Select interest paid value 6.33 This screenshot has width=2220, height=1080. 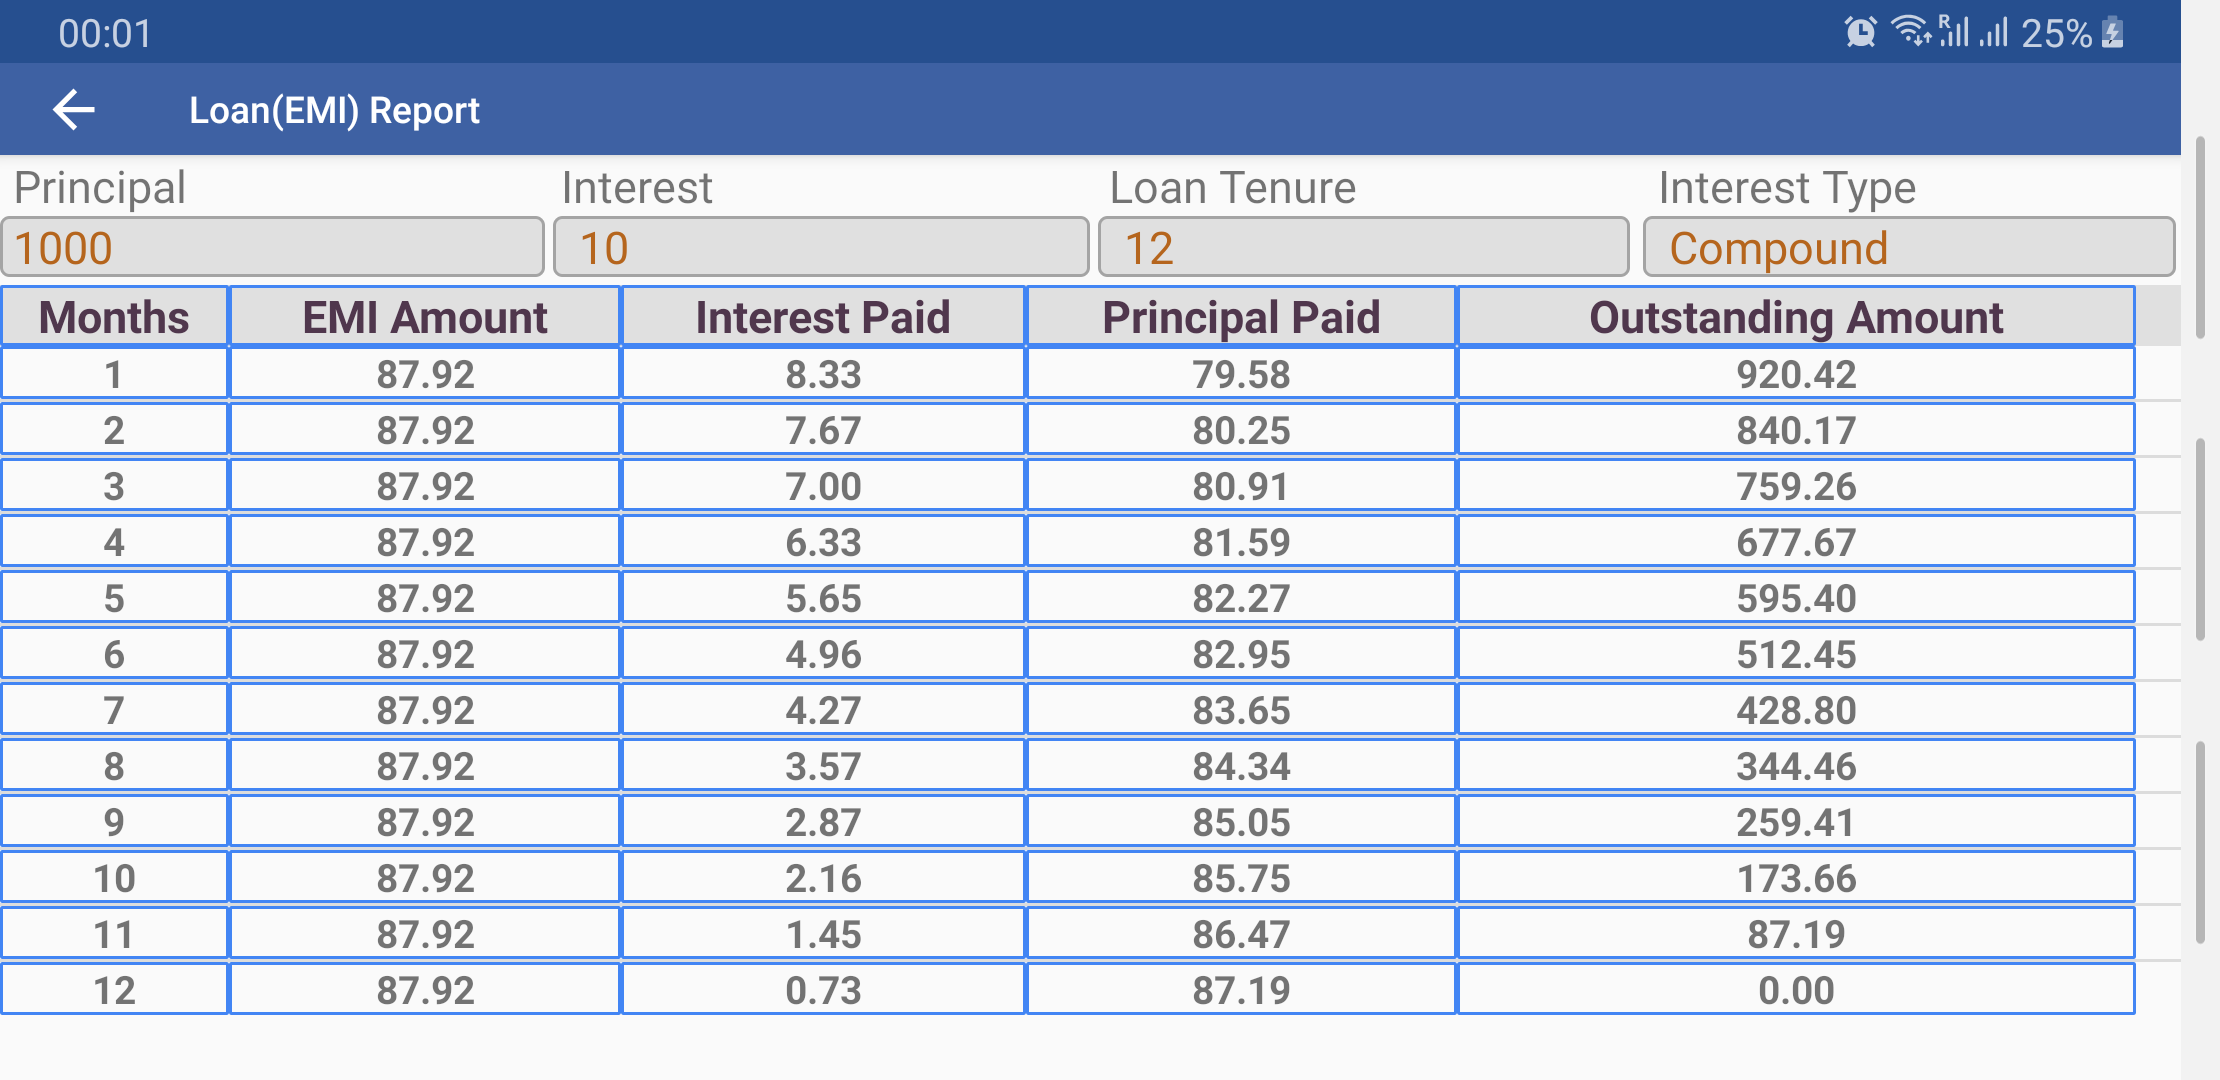(823, 542)
